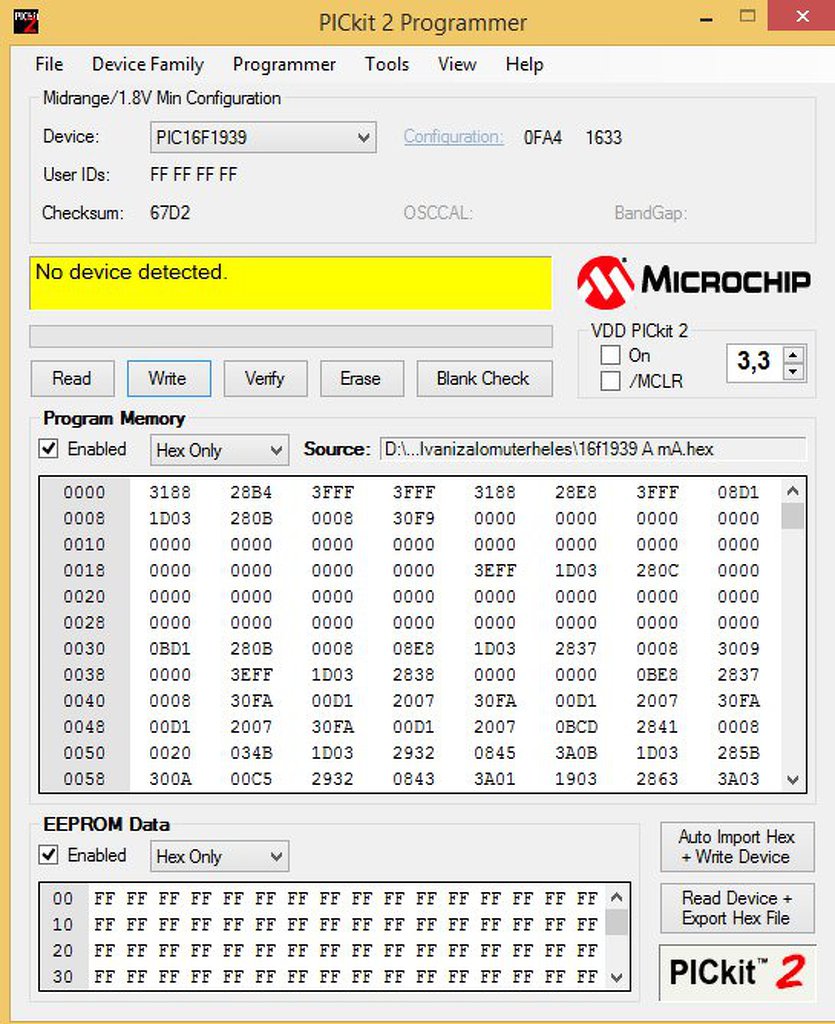Click the Checksum value 67D2
Viewport: 835px width, 1024px height.
coord(170,213)
